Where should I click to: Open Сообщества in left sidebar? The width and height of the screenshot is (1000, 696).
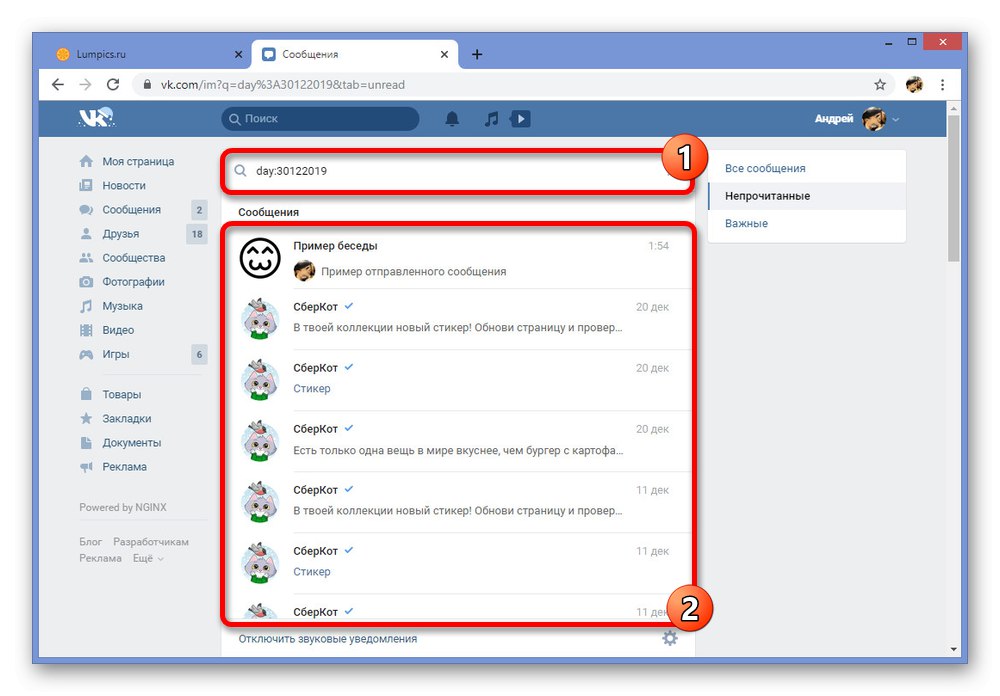click(x=133, y=258)
